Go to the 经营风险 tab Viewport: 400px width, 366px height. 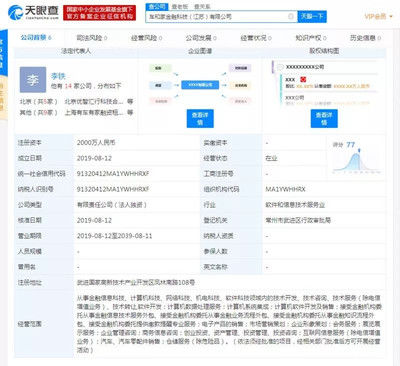pyautogui.click(x=146, y=38)
